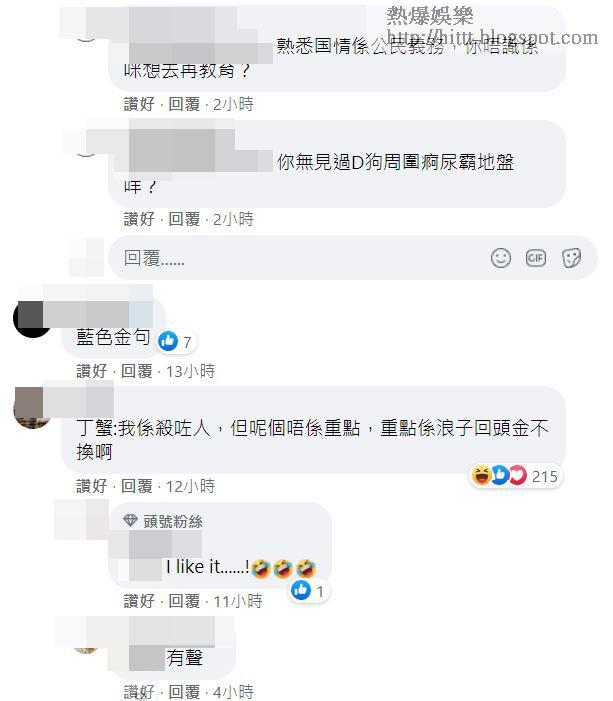Open the like reaction on 'I like it' reply
This screenshot has width=613, height=701.
coord(301,591)
